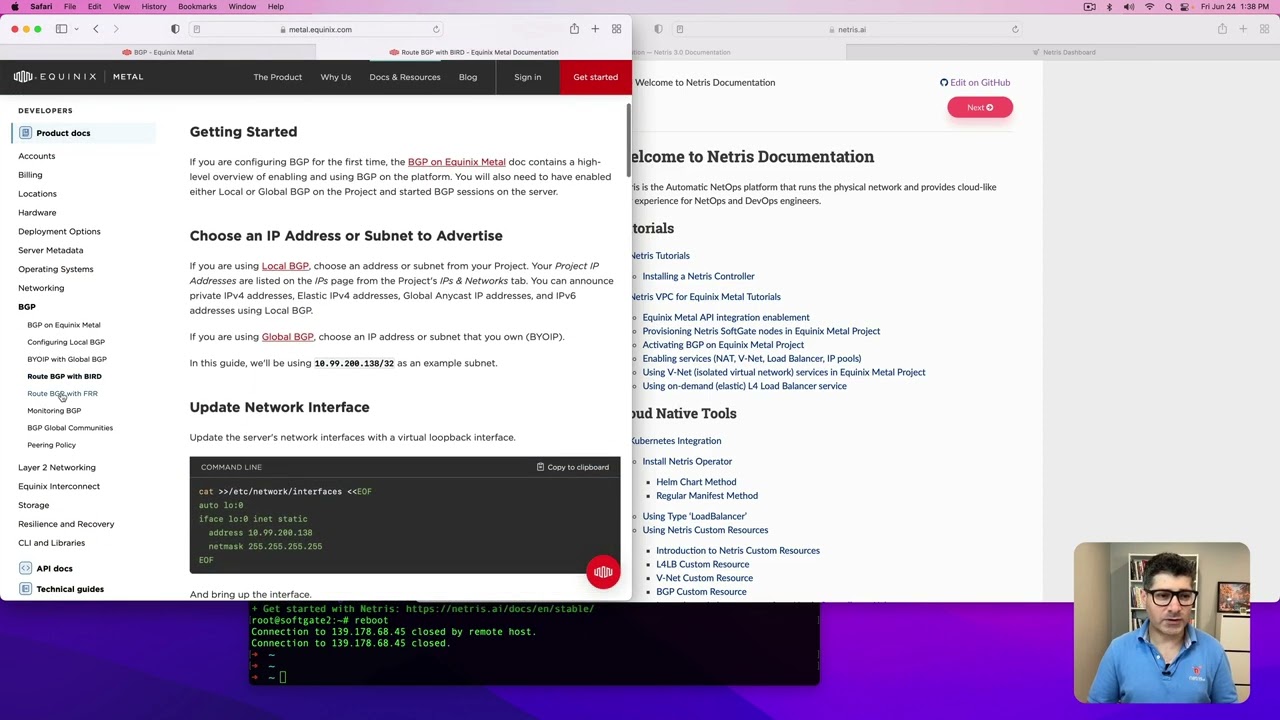Viewport: 1280px width, 720px height.
Task: Expand Storage sidebar section
Action: pyautogui.click(x=33, y=505)
